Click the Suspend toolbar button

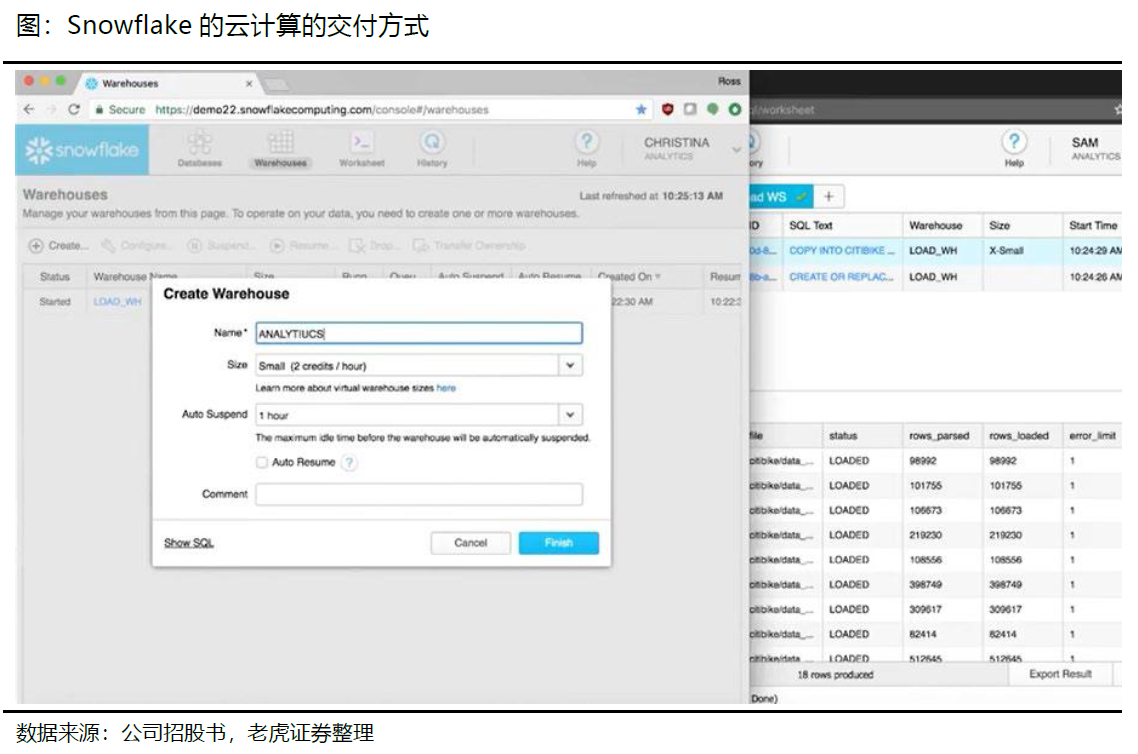[221, 246]
